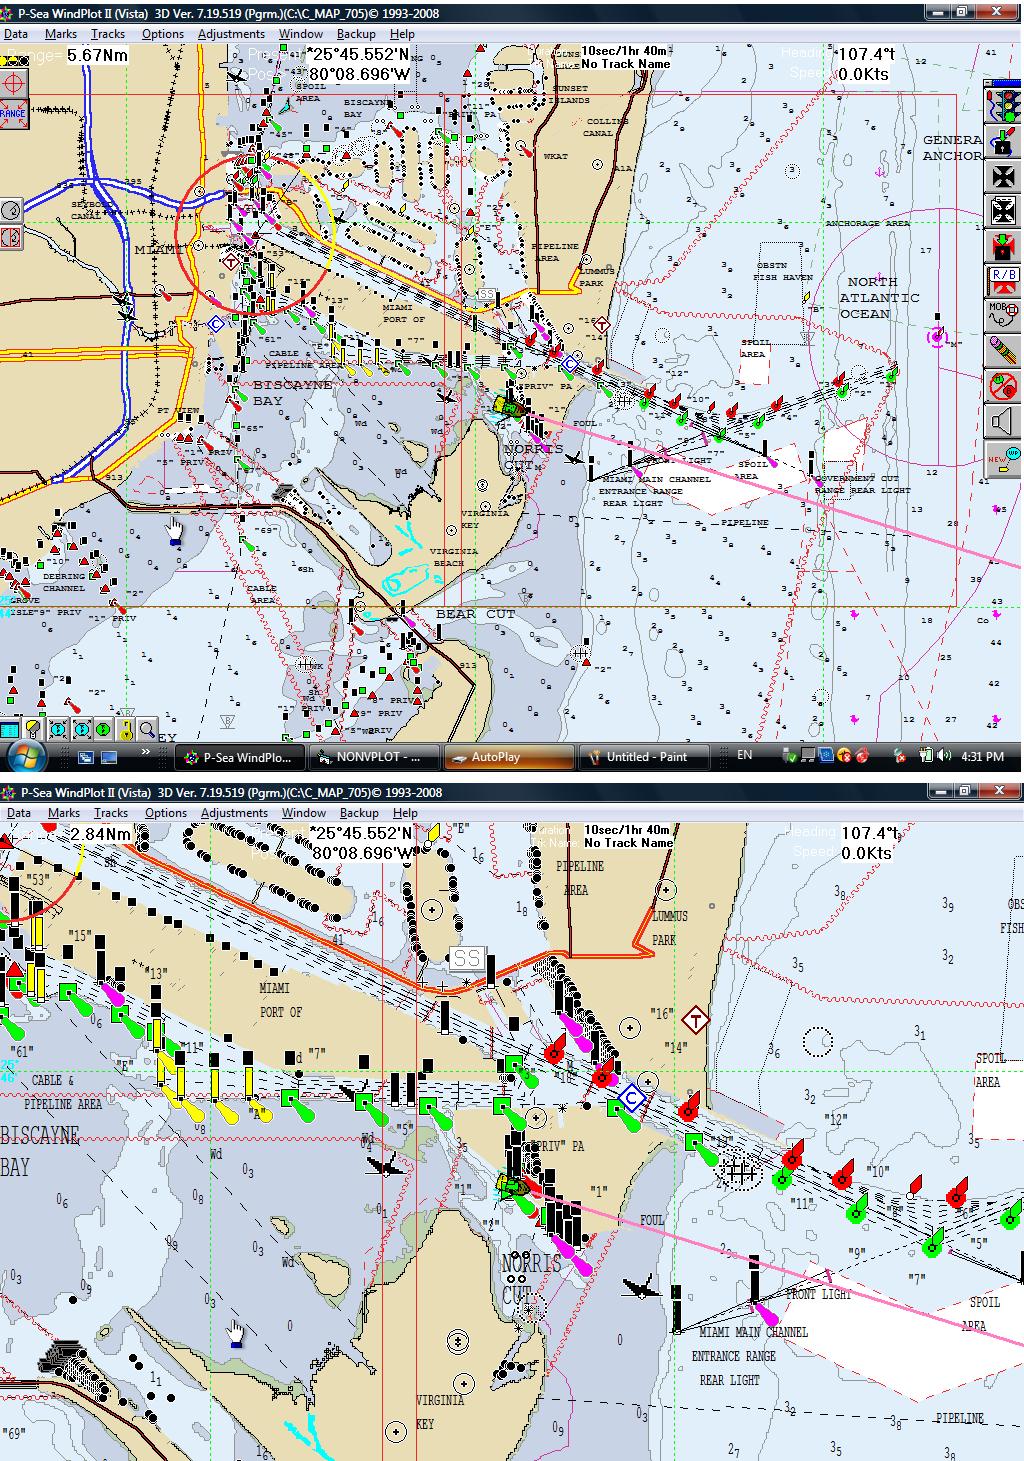Viewport: 1024px width, 1461px height.
Task: Click the red prohibited-circle icon
Action: pos(1002,386)
